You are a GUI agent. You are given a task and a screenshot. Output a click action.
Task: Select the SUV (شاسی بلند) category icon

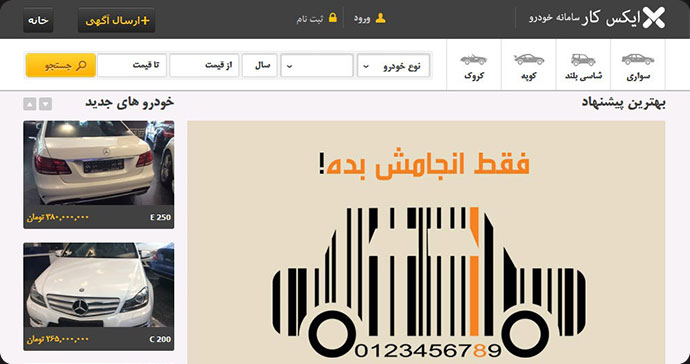(583, 59)
